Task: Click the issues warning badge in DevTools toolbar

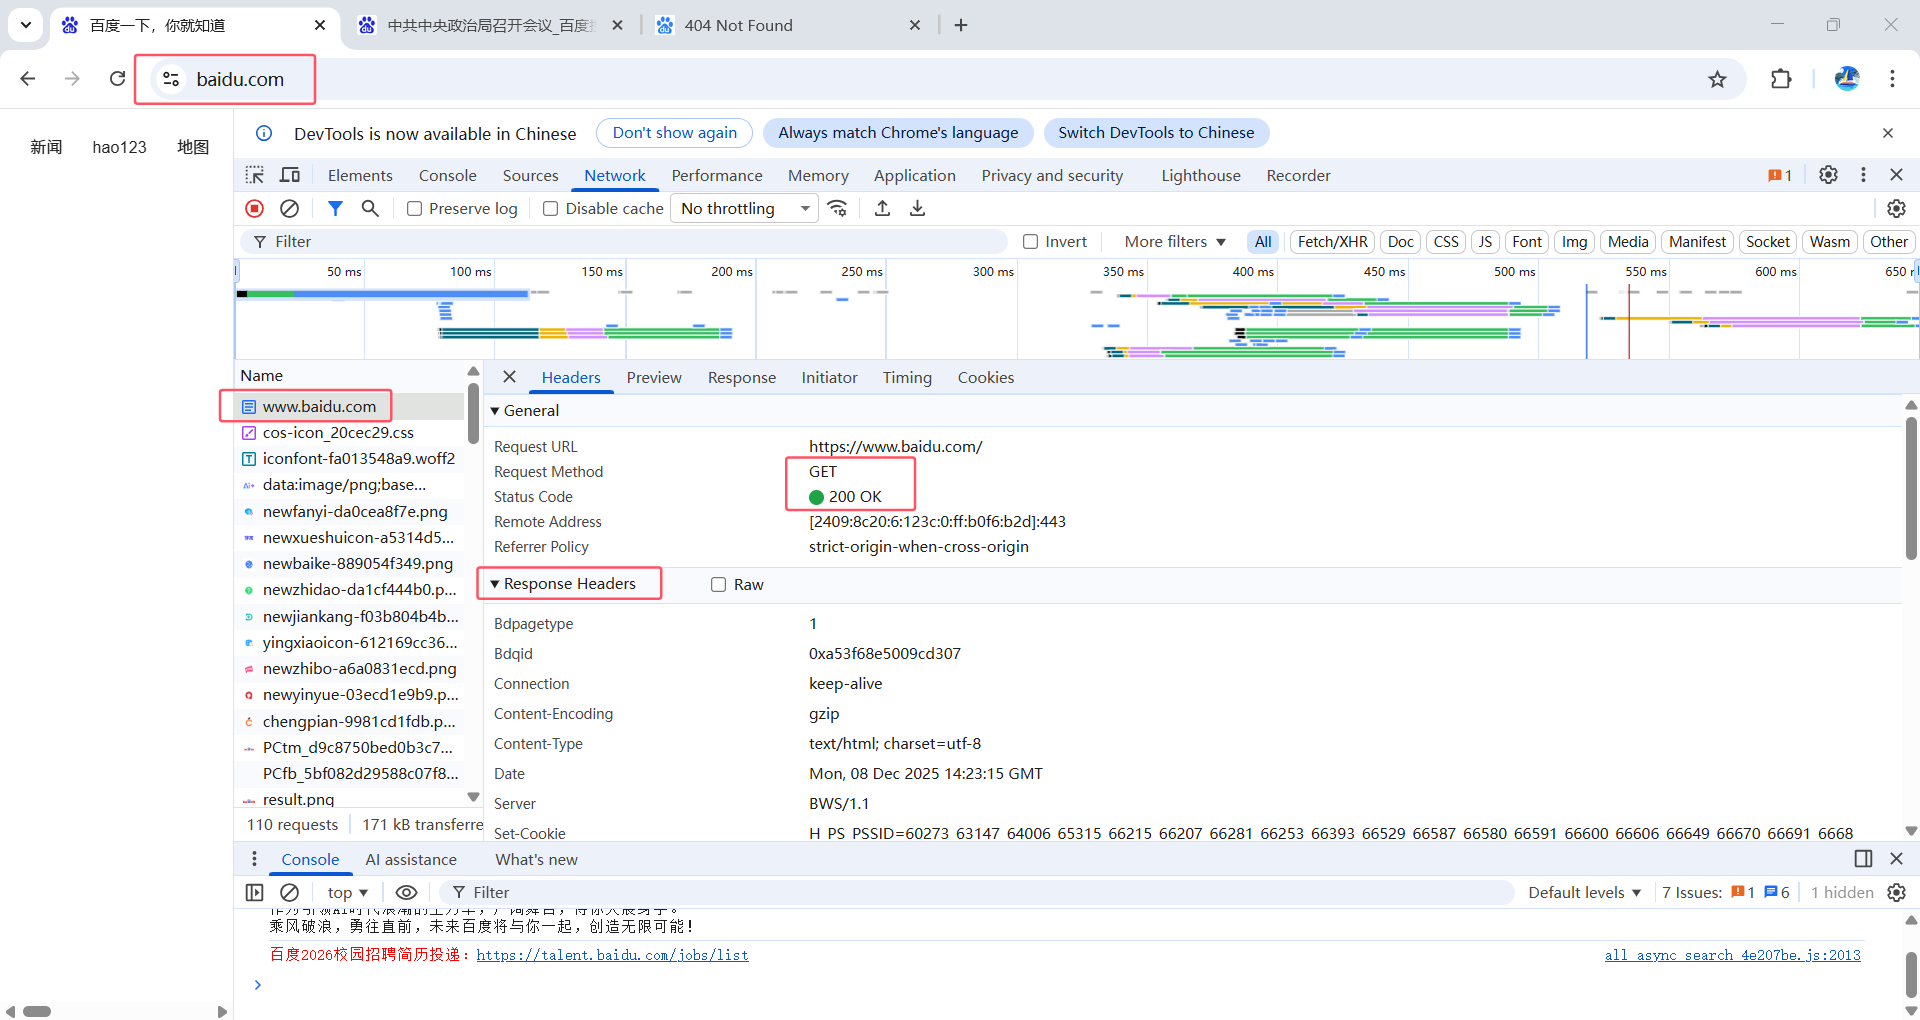Action: pyautogui.click(x=1780, y=175)
